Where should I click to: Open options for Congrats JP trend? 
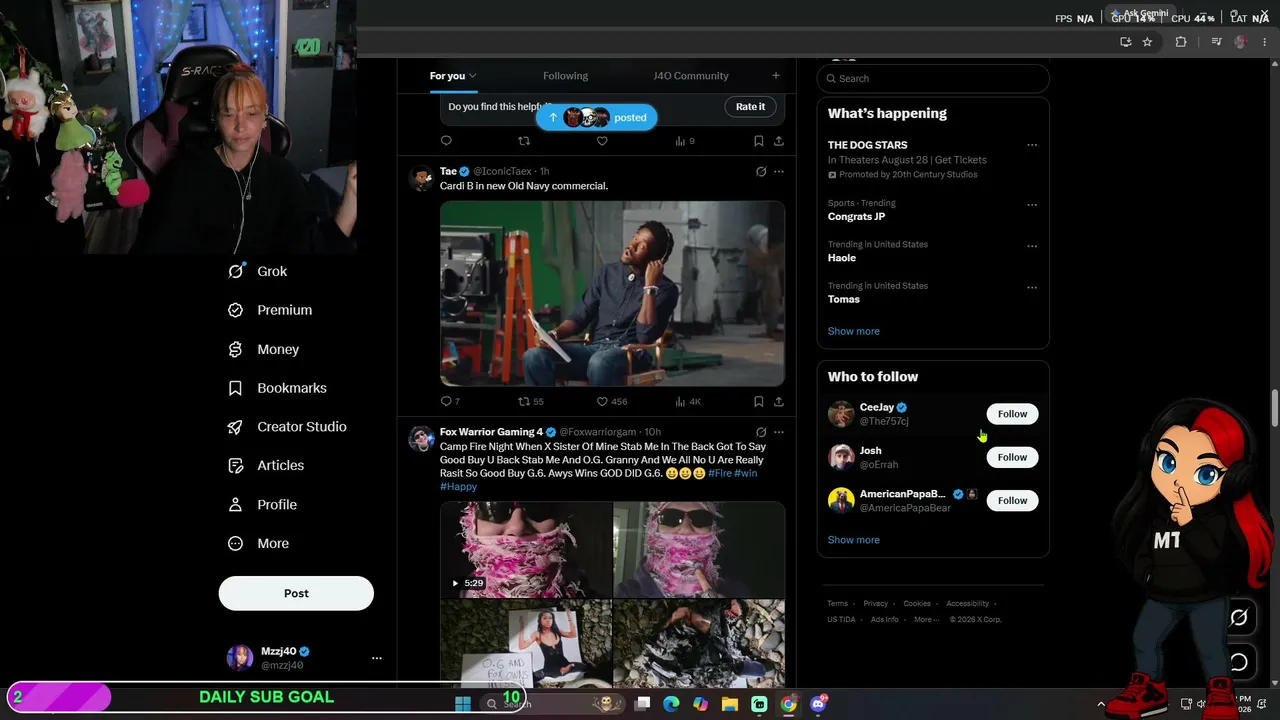point(1032,205)
